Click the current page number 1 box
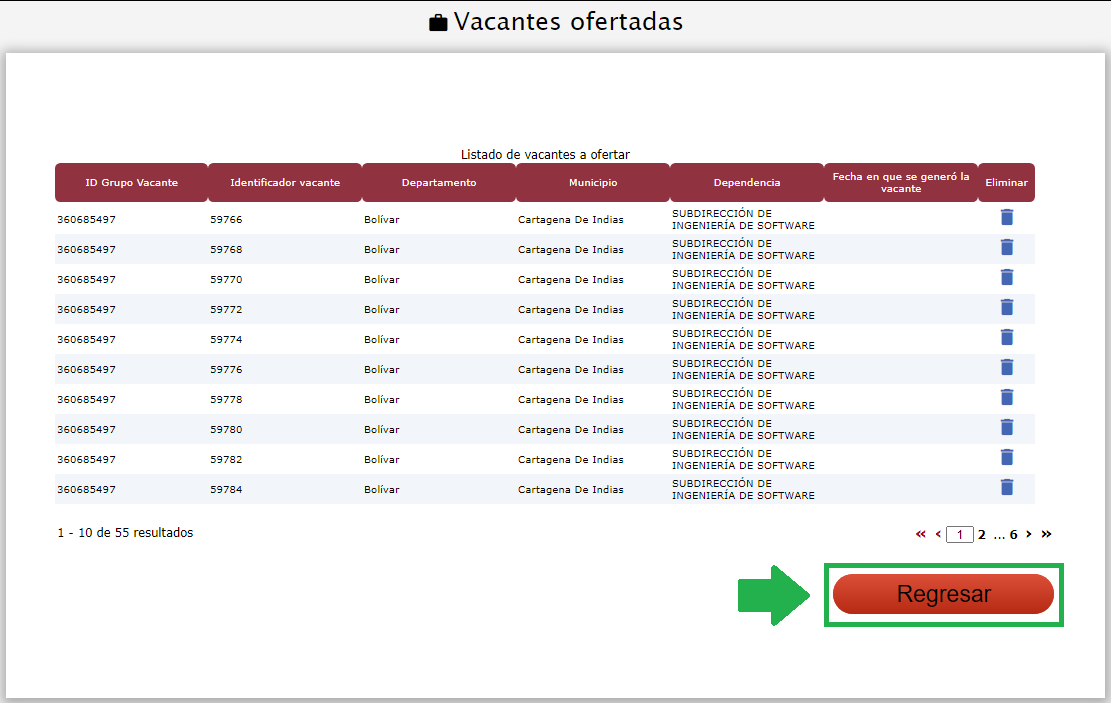 click(960, 535)
